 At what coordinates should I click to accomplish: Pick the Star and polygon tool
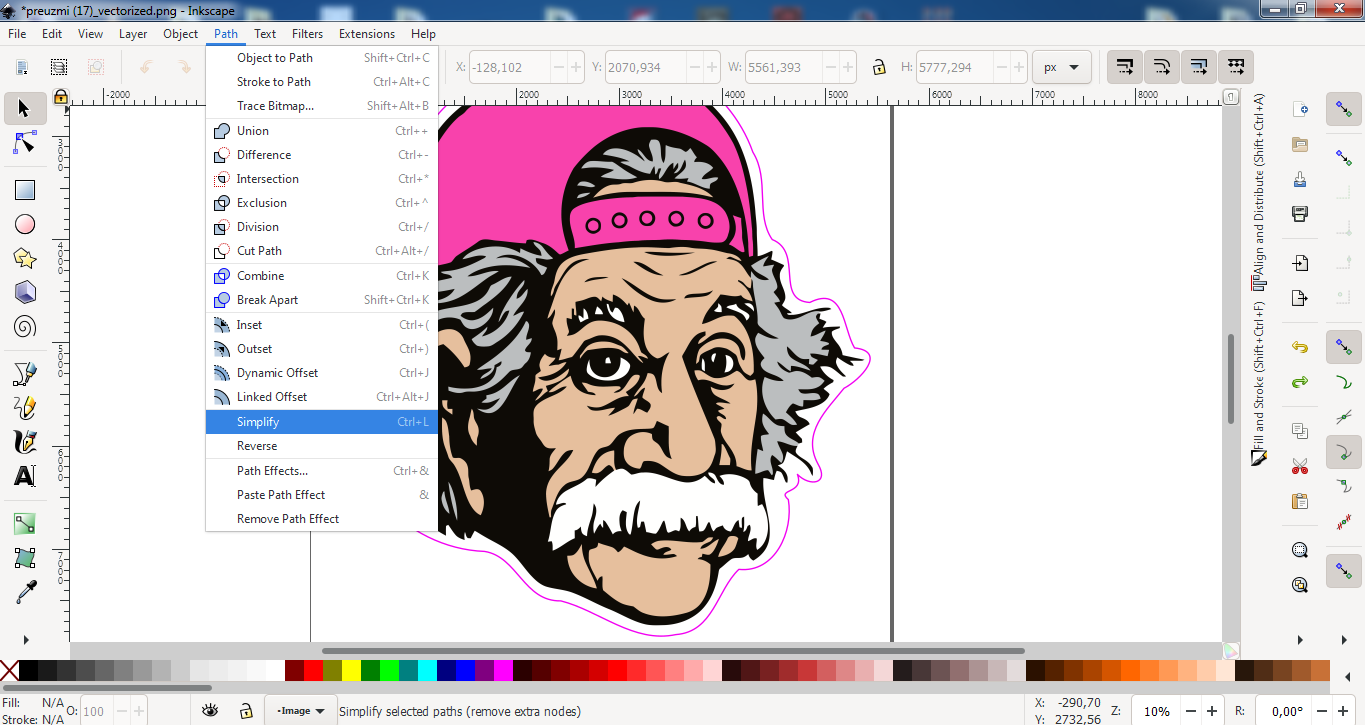(x=25, y=259)
